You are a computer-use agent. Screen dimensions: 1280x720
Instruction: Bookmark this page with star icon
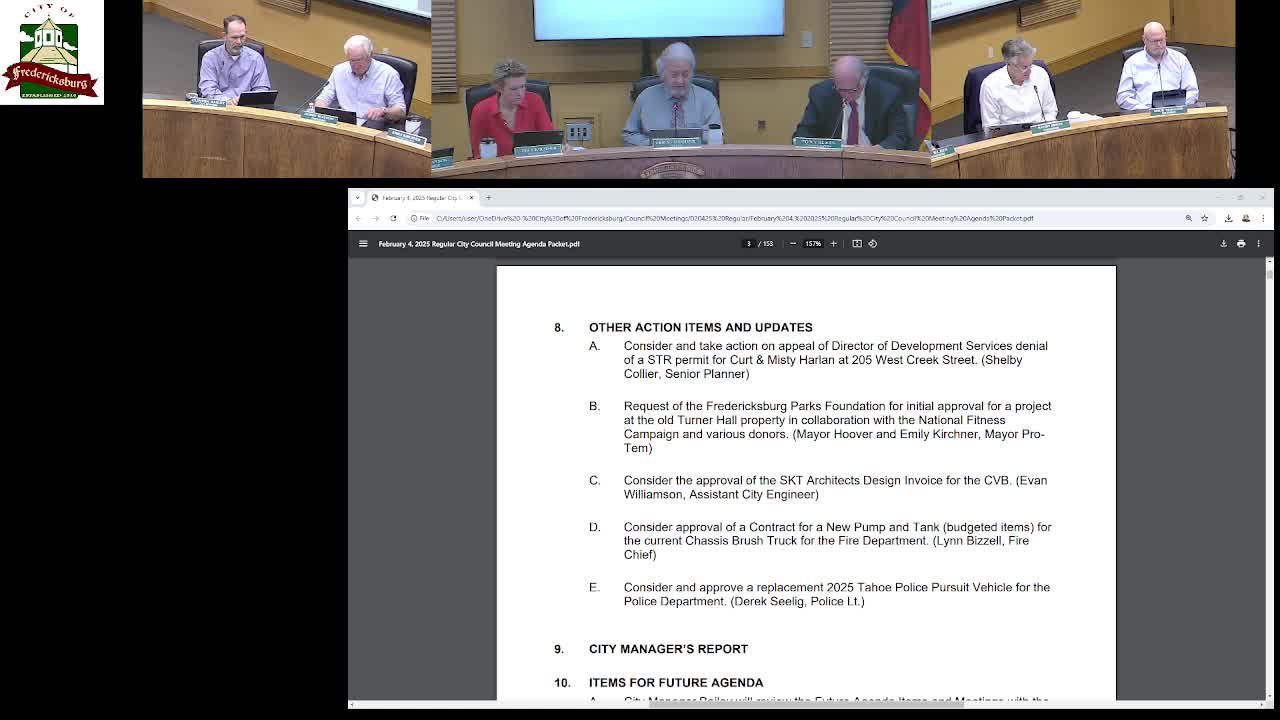(1205, 218)
